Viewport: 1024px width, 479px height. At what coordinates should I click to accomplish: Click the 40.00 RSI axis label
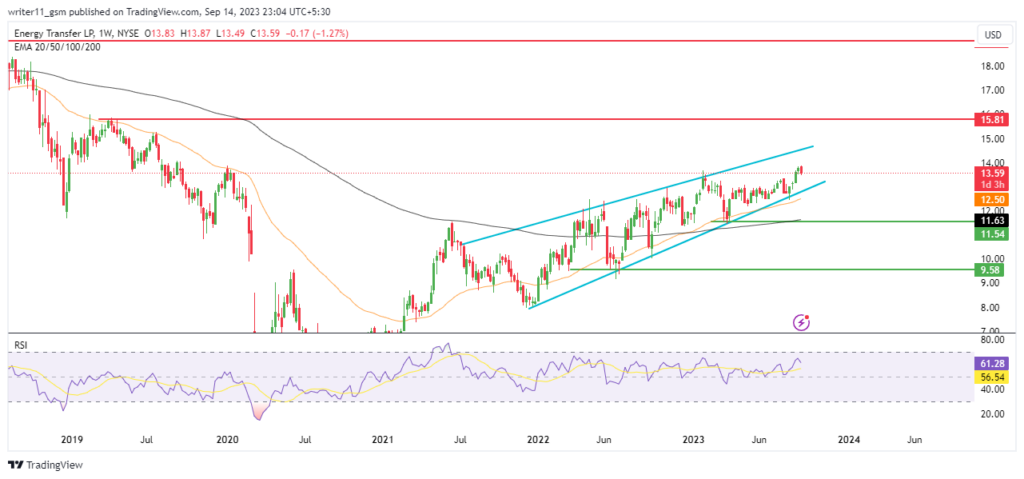tap(991, 389)
